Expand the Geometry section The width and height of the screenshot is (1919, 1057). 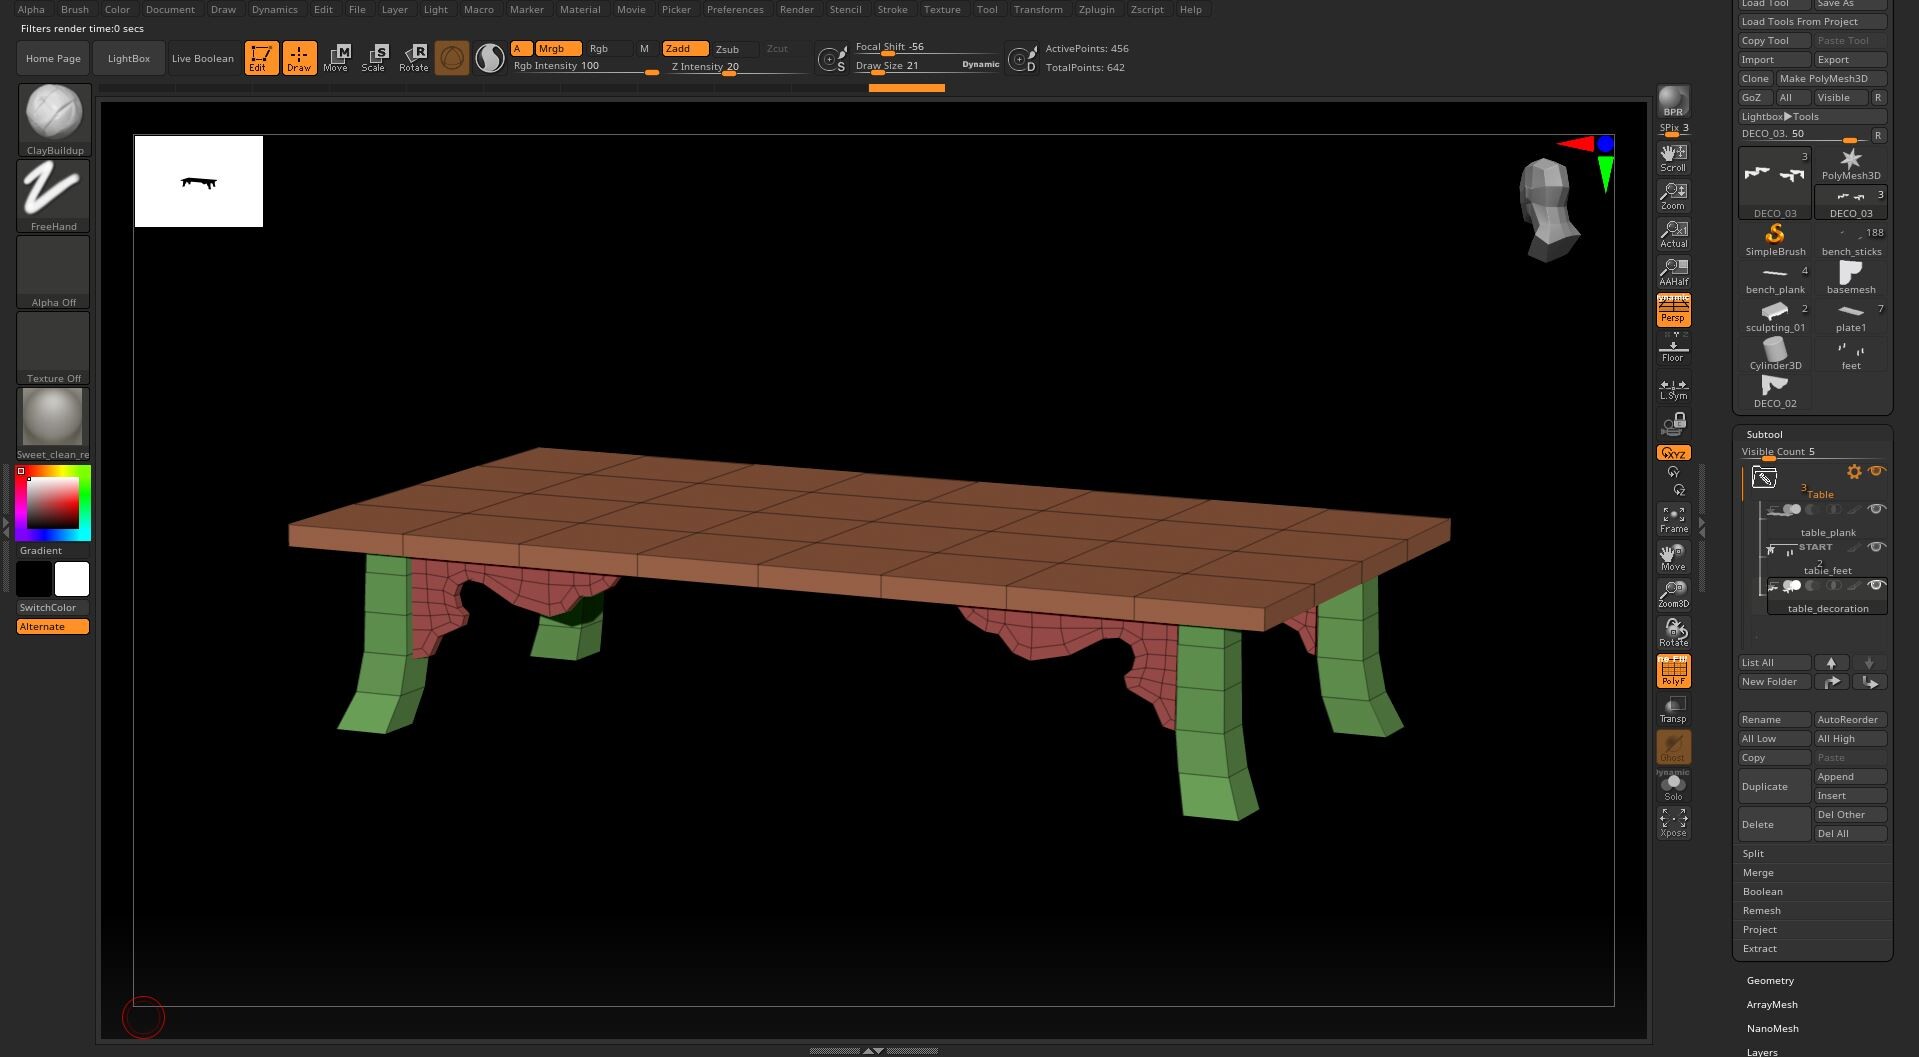1770,980
